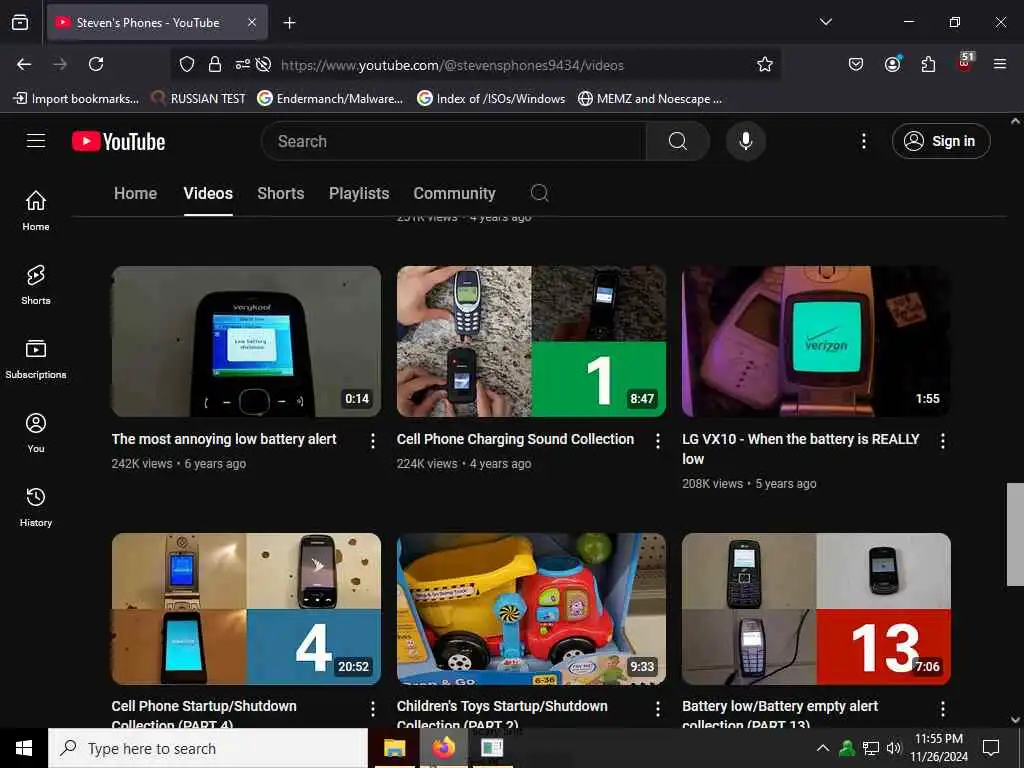Click the page vertical scrollbar thumb

(x=1015, y=534)
